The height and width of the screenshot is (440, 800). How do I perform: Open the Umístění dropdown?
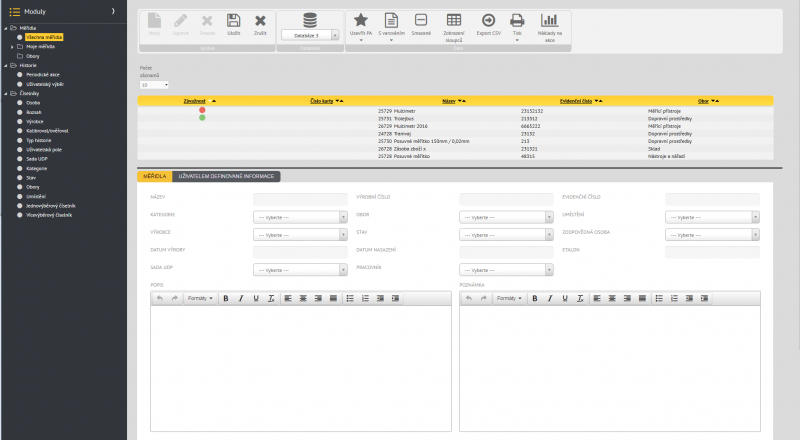[x=712, y=217]
